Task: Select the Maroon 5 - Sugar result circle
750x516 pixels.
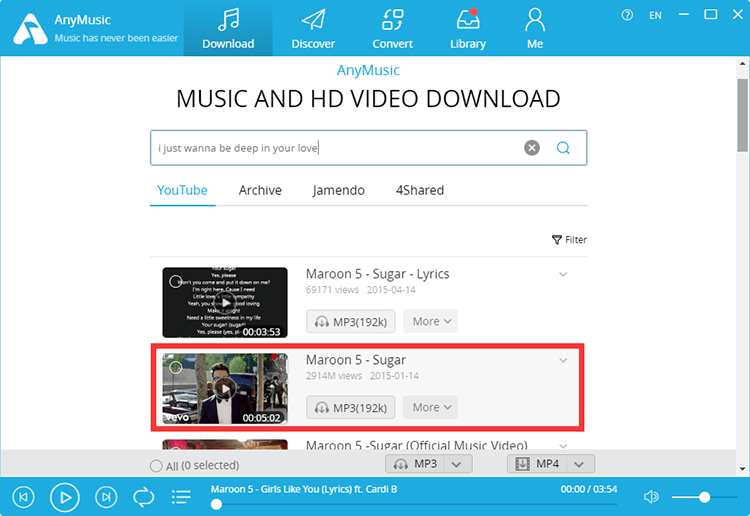Action: pos(176,367)
